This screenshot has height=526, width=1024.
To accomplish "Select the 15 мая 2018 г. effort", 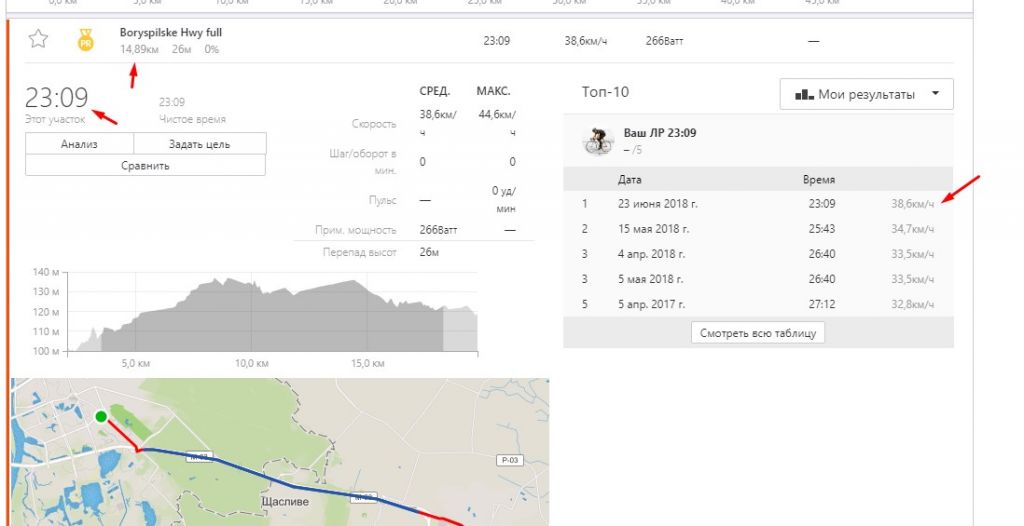I will click(x=656, y=229).
